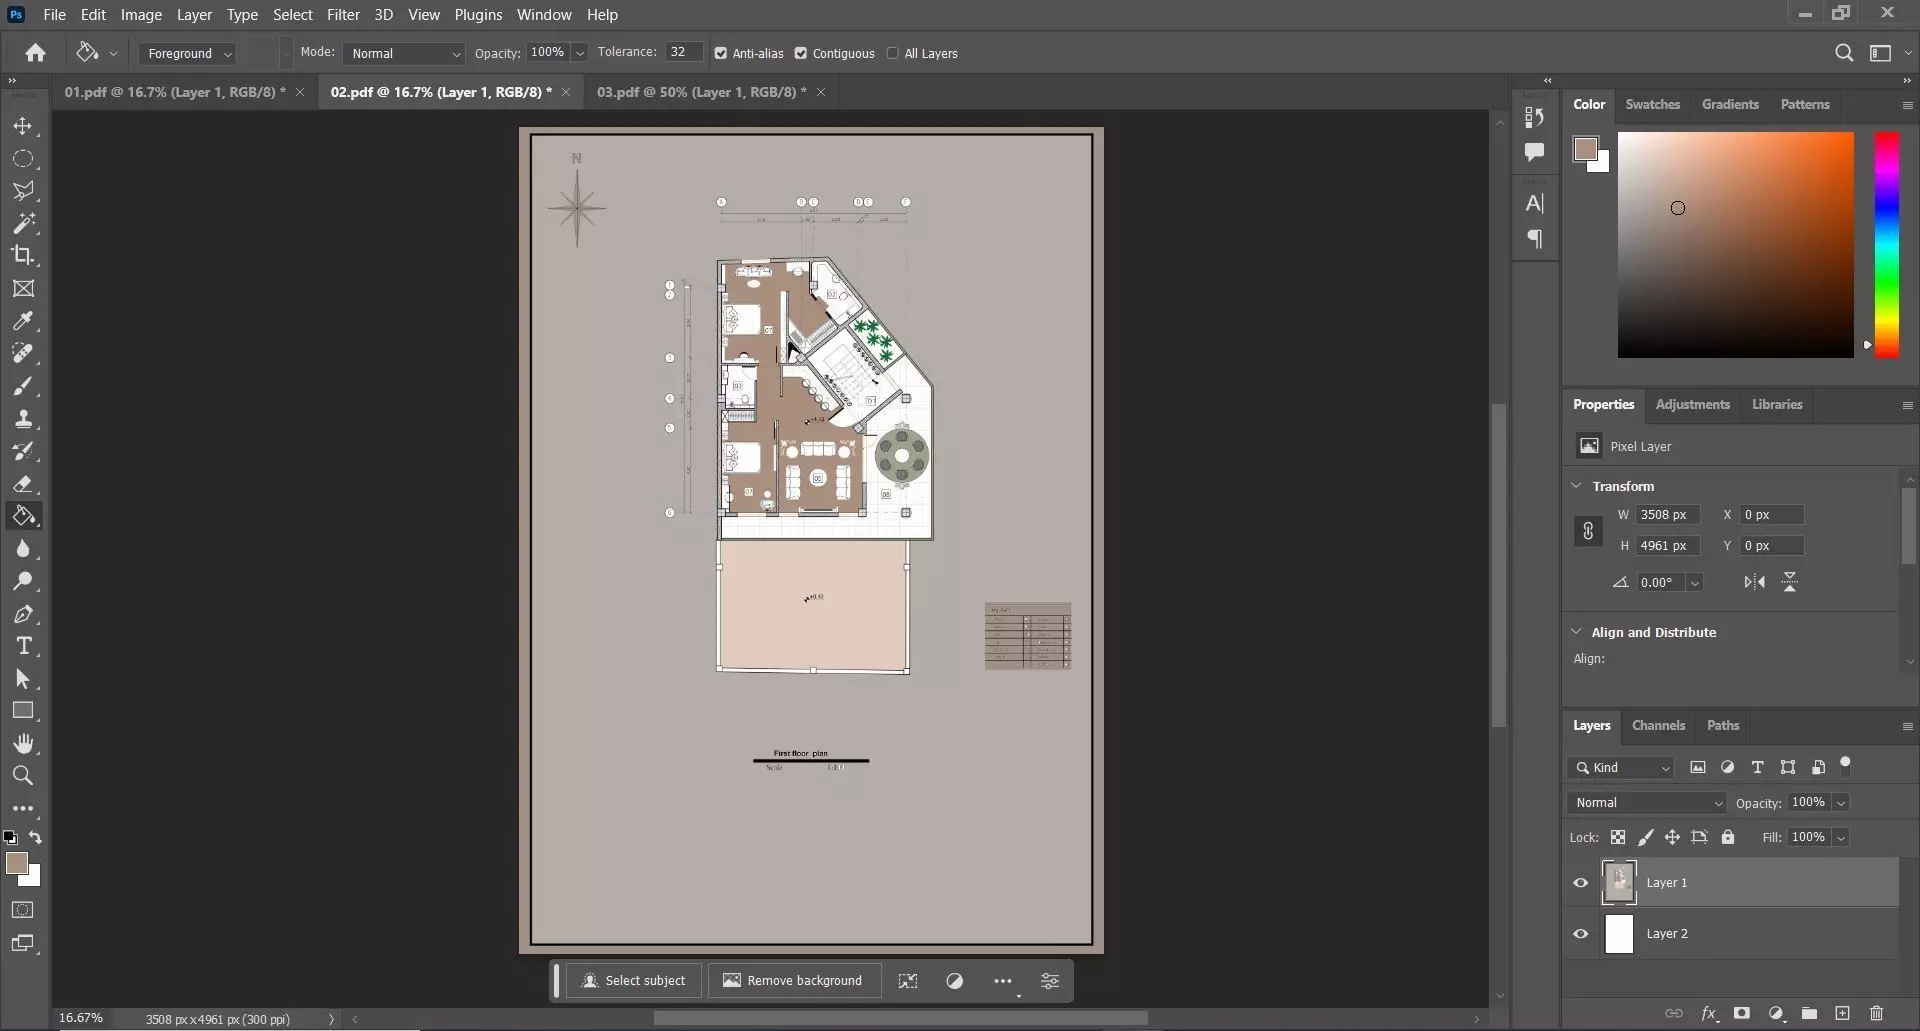Open the Image menu

point(141,15)
